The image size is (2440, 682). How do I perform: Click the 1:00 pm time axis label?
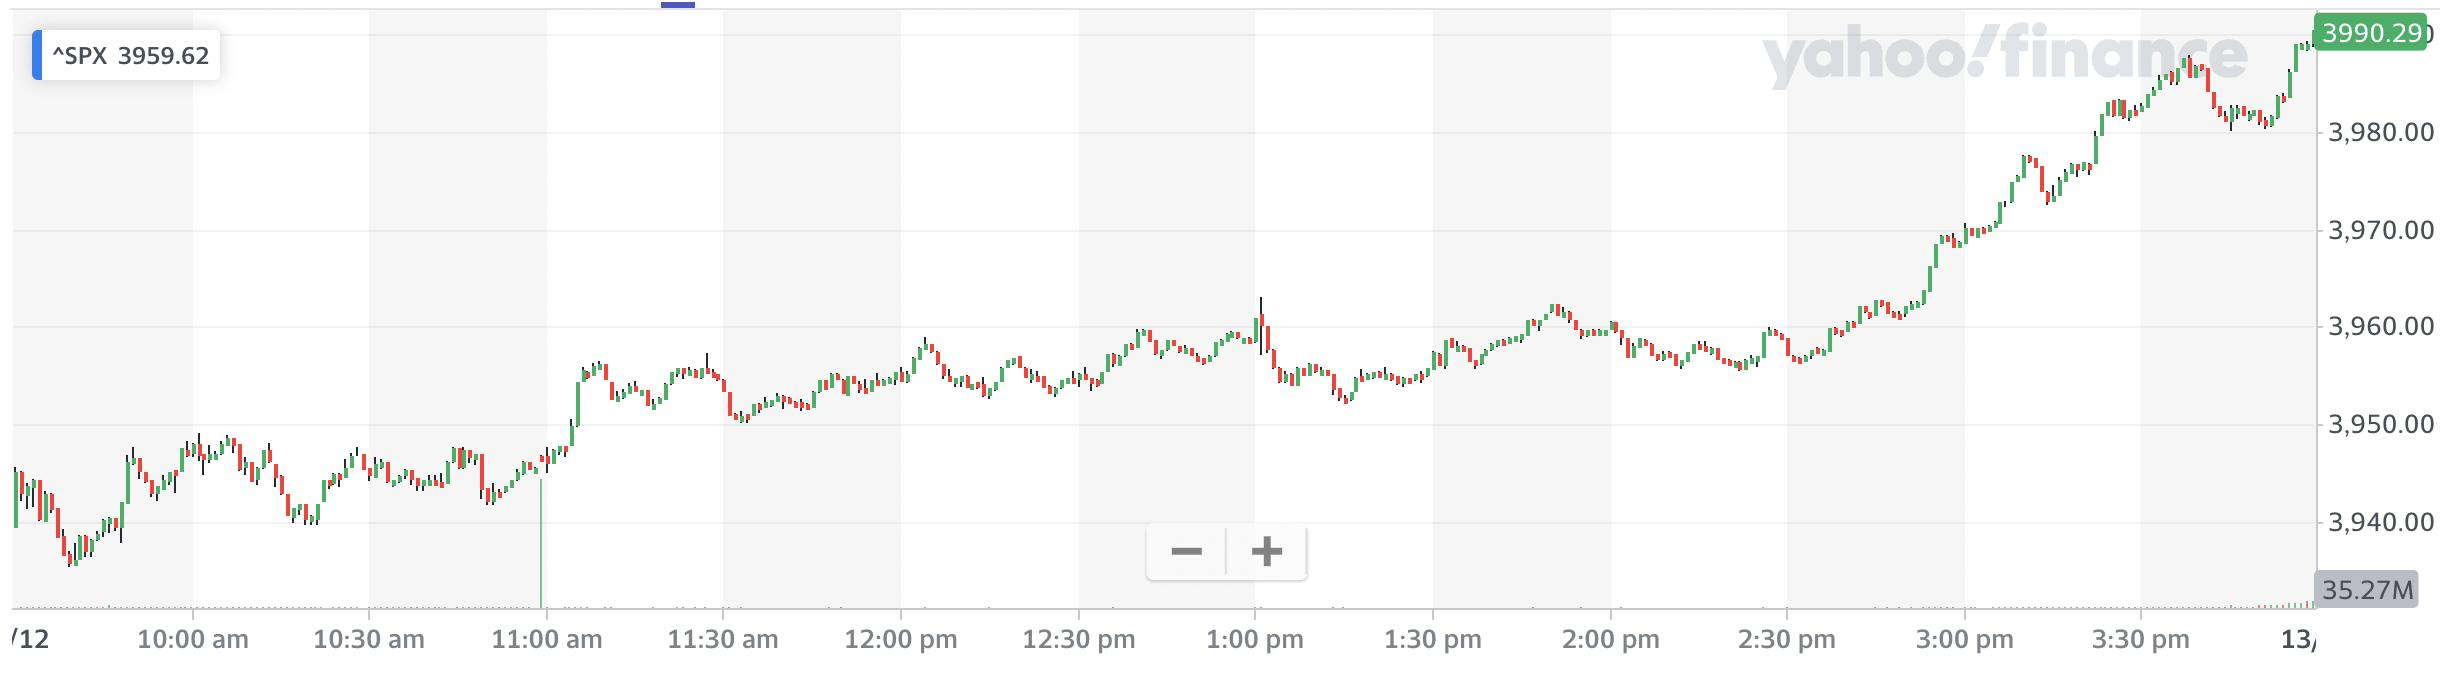[1254, 640]
